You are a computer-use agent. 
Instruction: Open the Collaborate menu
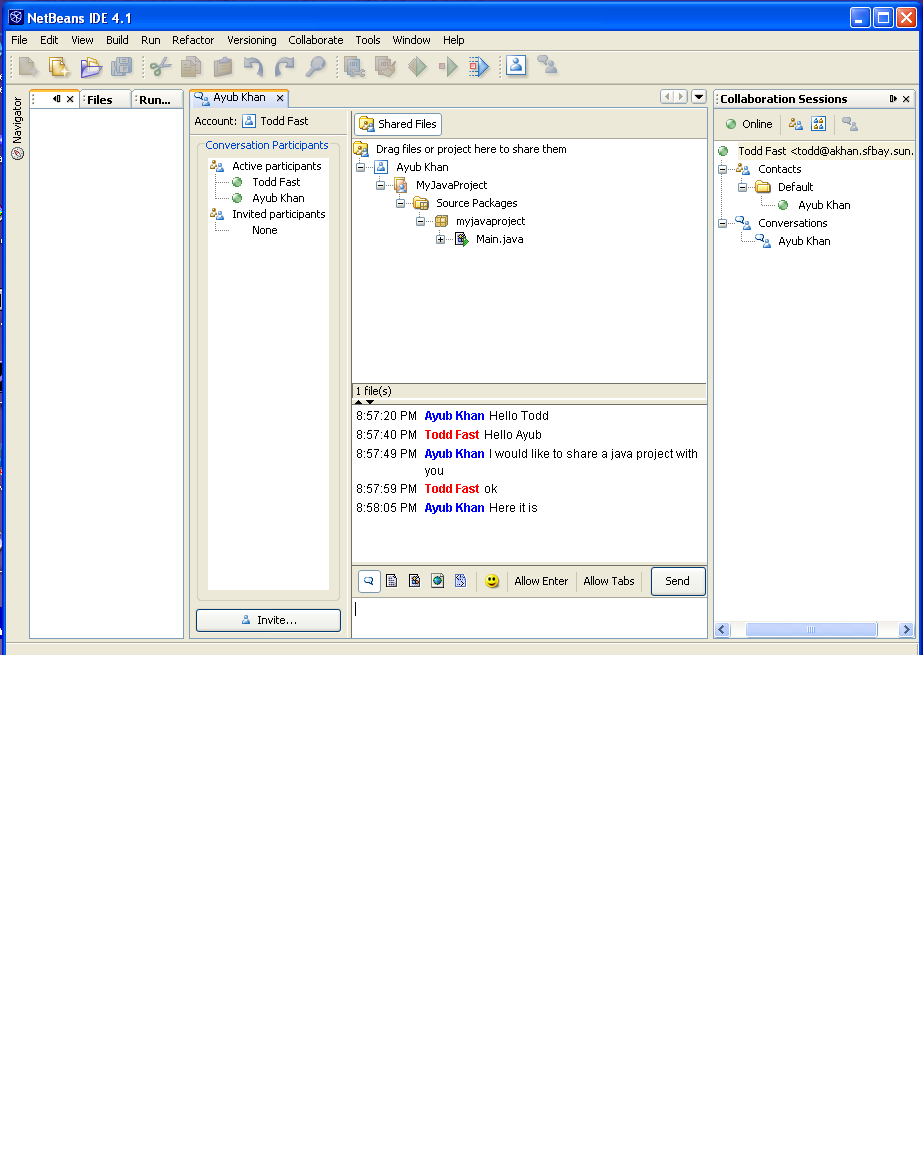(x=315, y=40)
